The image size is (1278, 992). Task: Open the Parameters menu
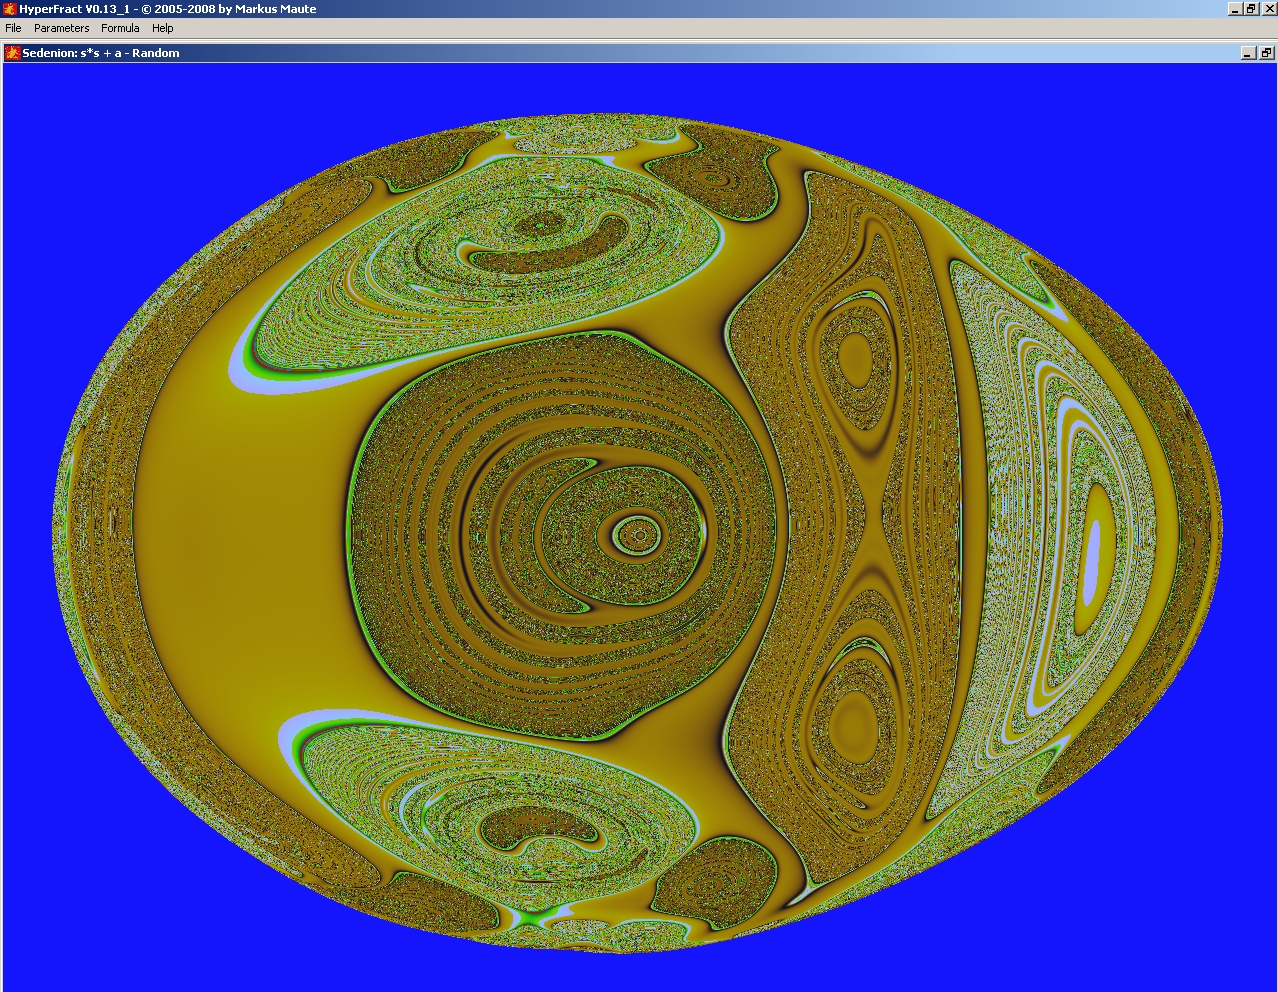click(61, 28)
